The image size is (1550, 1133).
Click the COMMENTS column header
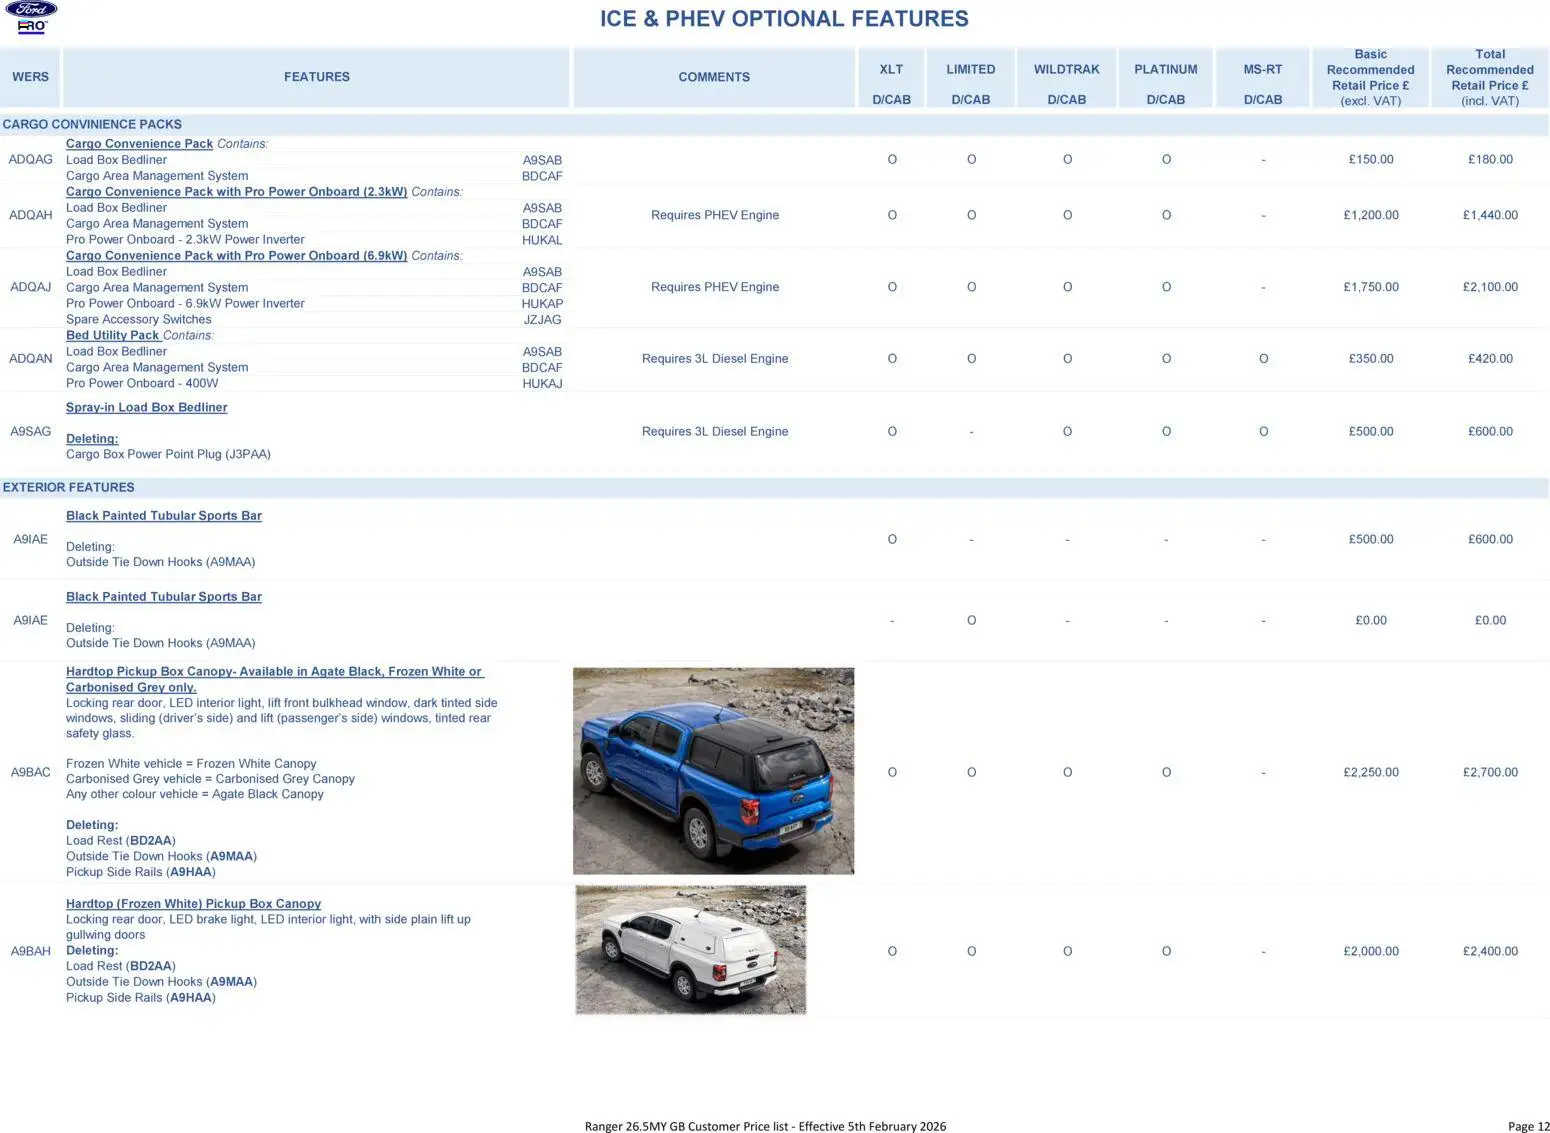tap(713, 77)
